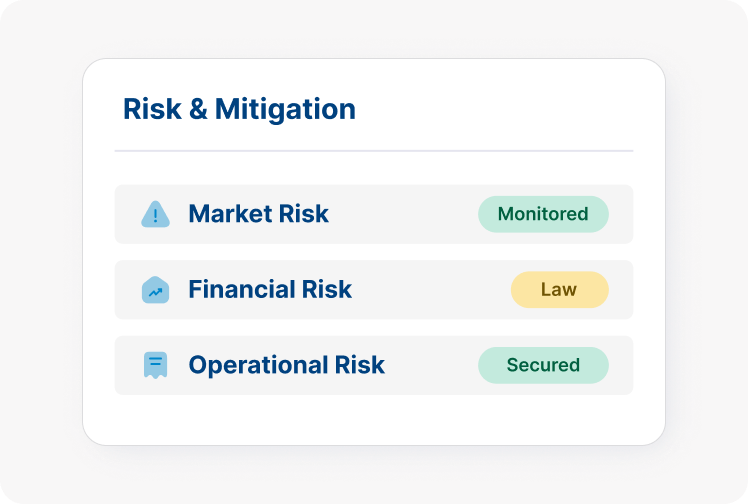The width and height of the screenshot is (748, 504).
Task: Click the word Mitigation in the card title
Action: [285, 109]
